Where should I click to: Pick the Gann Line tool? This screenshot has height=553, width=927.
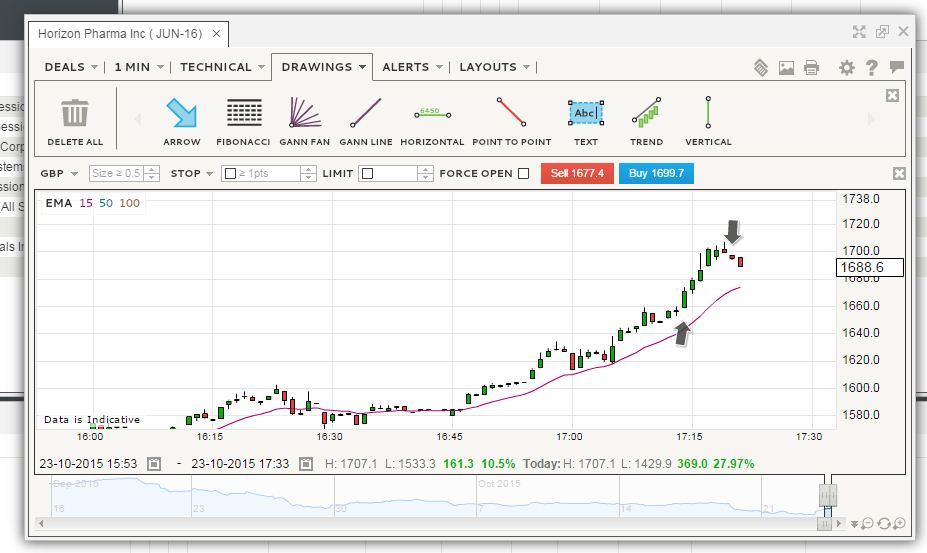365,121
